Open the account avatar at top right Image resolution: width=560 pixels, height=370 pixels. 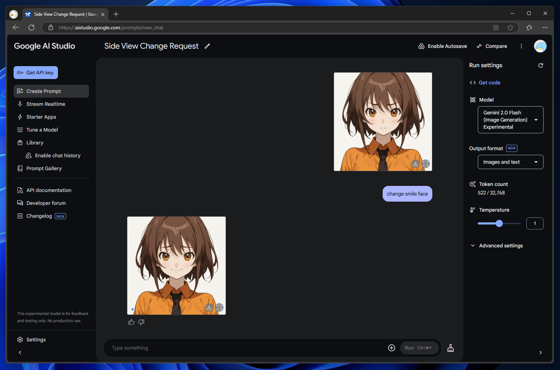click(540, 46)
